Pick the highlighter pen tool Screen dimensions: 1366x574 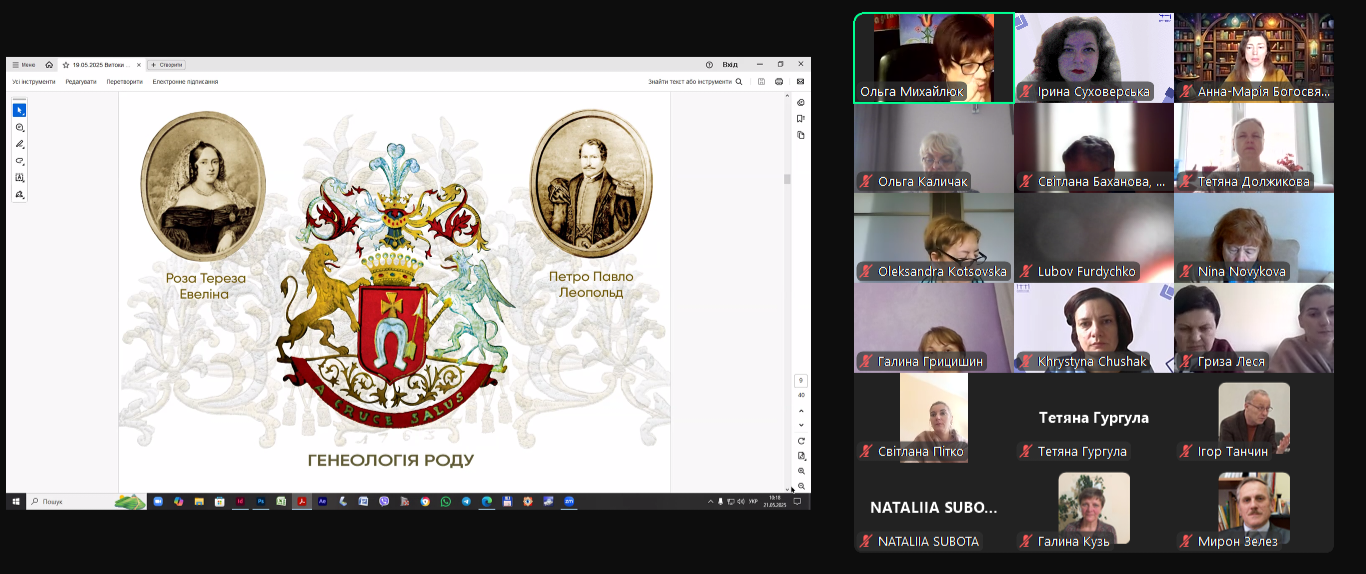click(19, 144)
